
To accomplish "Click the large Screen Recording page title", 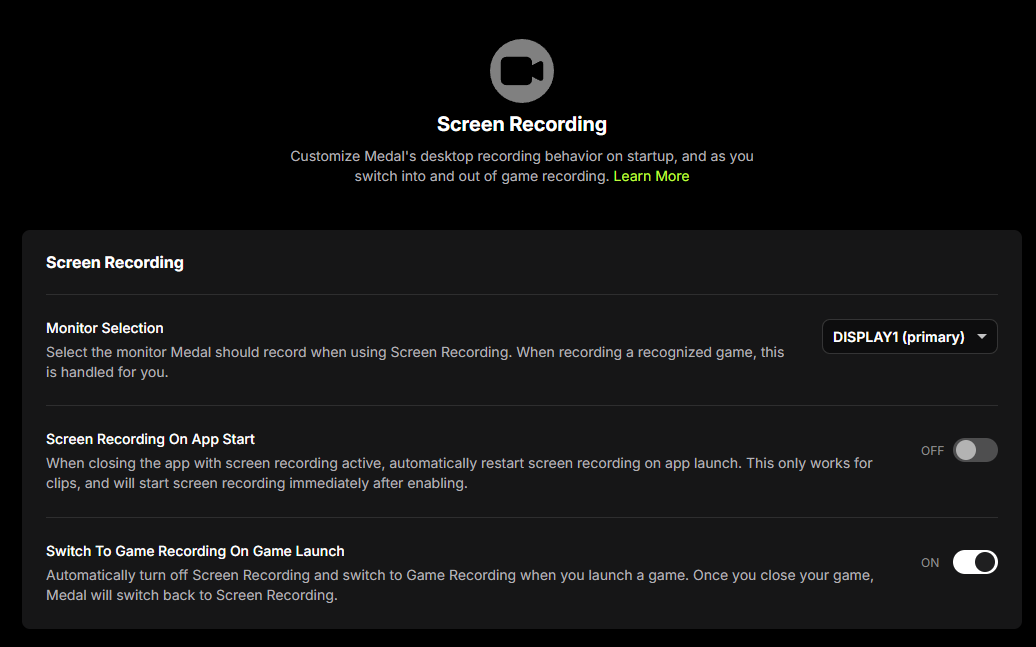I will coord(522,124).
